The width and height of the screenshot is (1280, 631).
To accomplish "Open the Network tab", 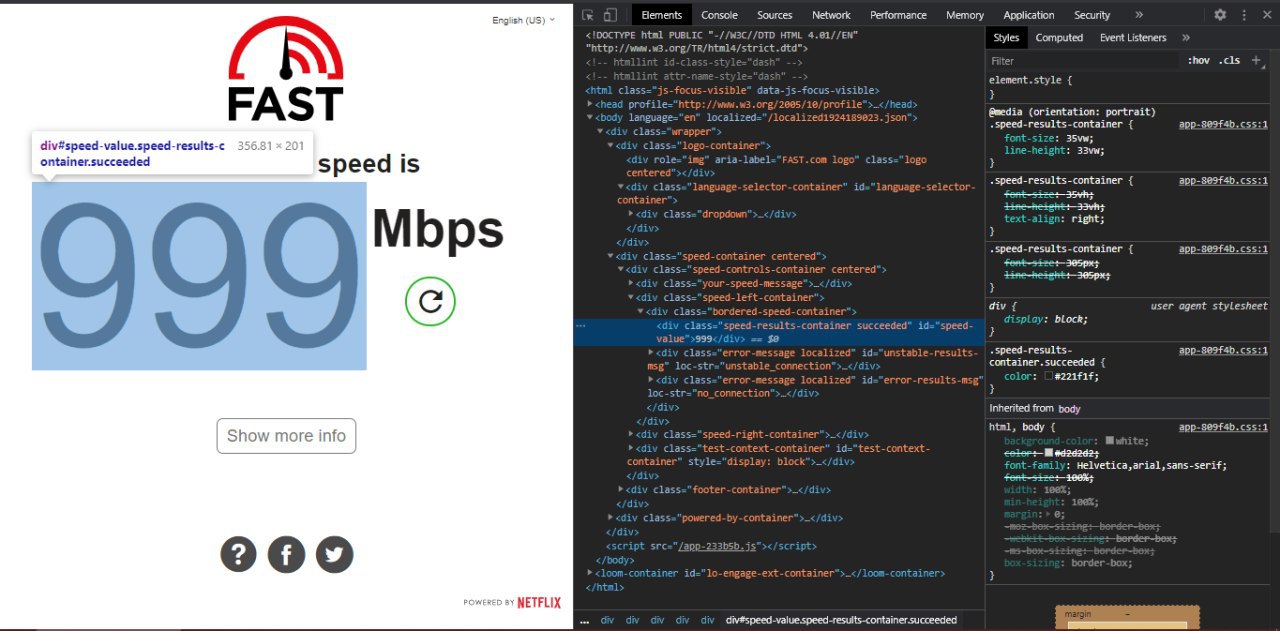I will pyautogui.click(x=831, y=15).
